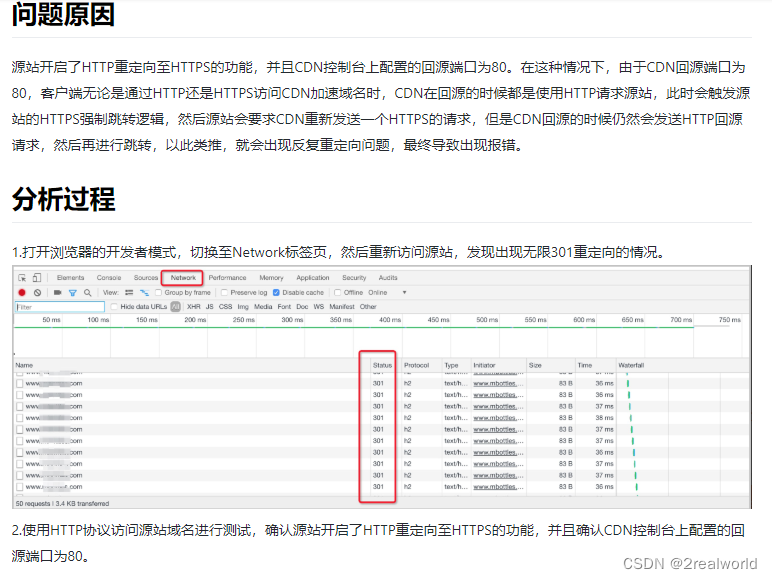The image size is (772, 579).
Task: Clear the network log with the clear icon
Action: (x=37, y=292)
